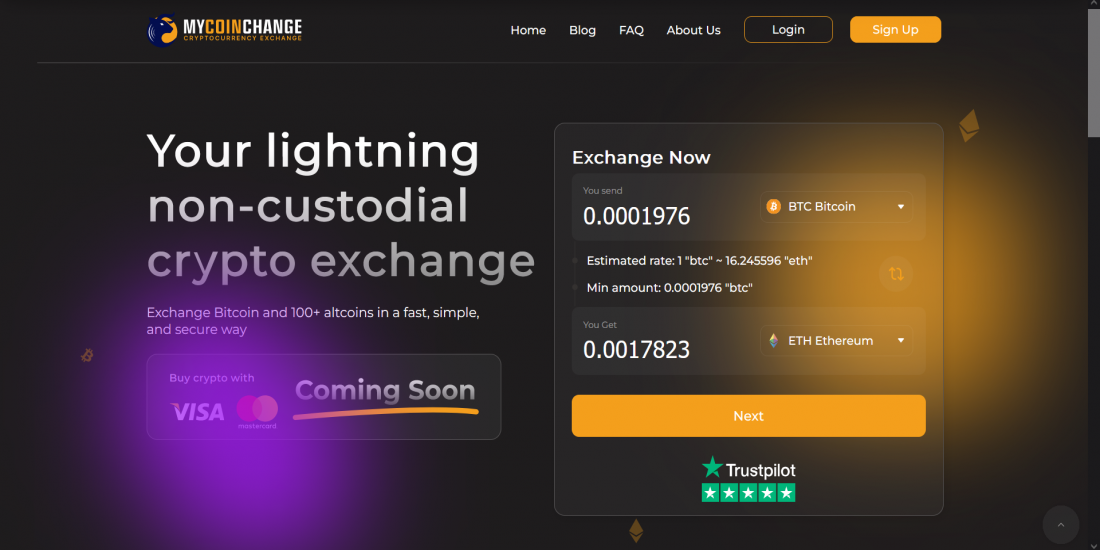Image resolution: width=1100 pixels, height=550 pixels.
Task: Click the Mastercard logo
Action: [x=257, y=412]
